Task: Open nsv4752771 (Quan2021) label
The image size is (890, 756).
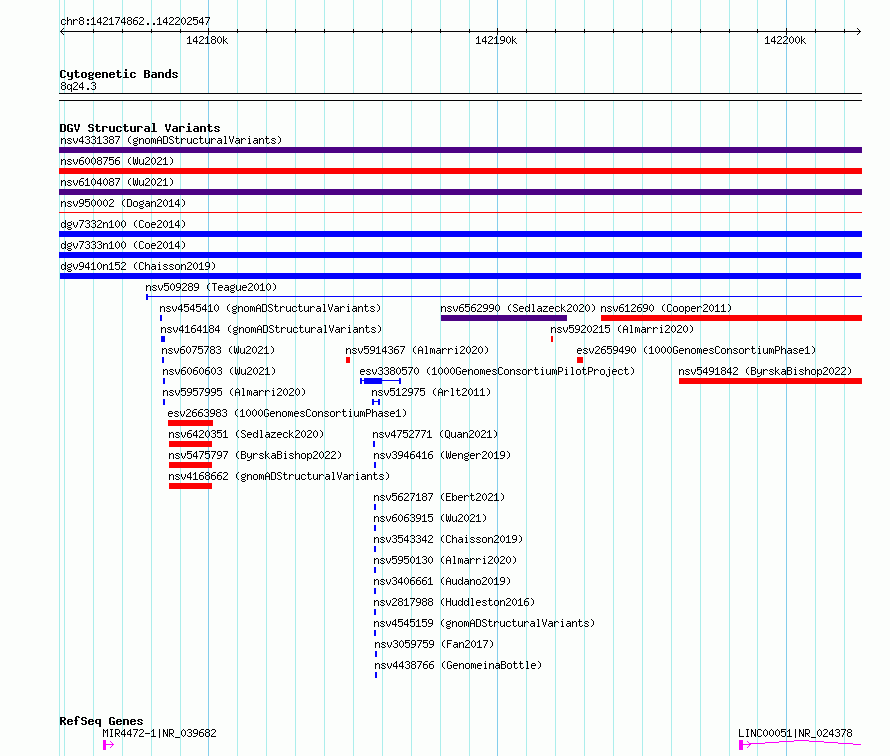Action: [x=435, y=434]
